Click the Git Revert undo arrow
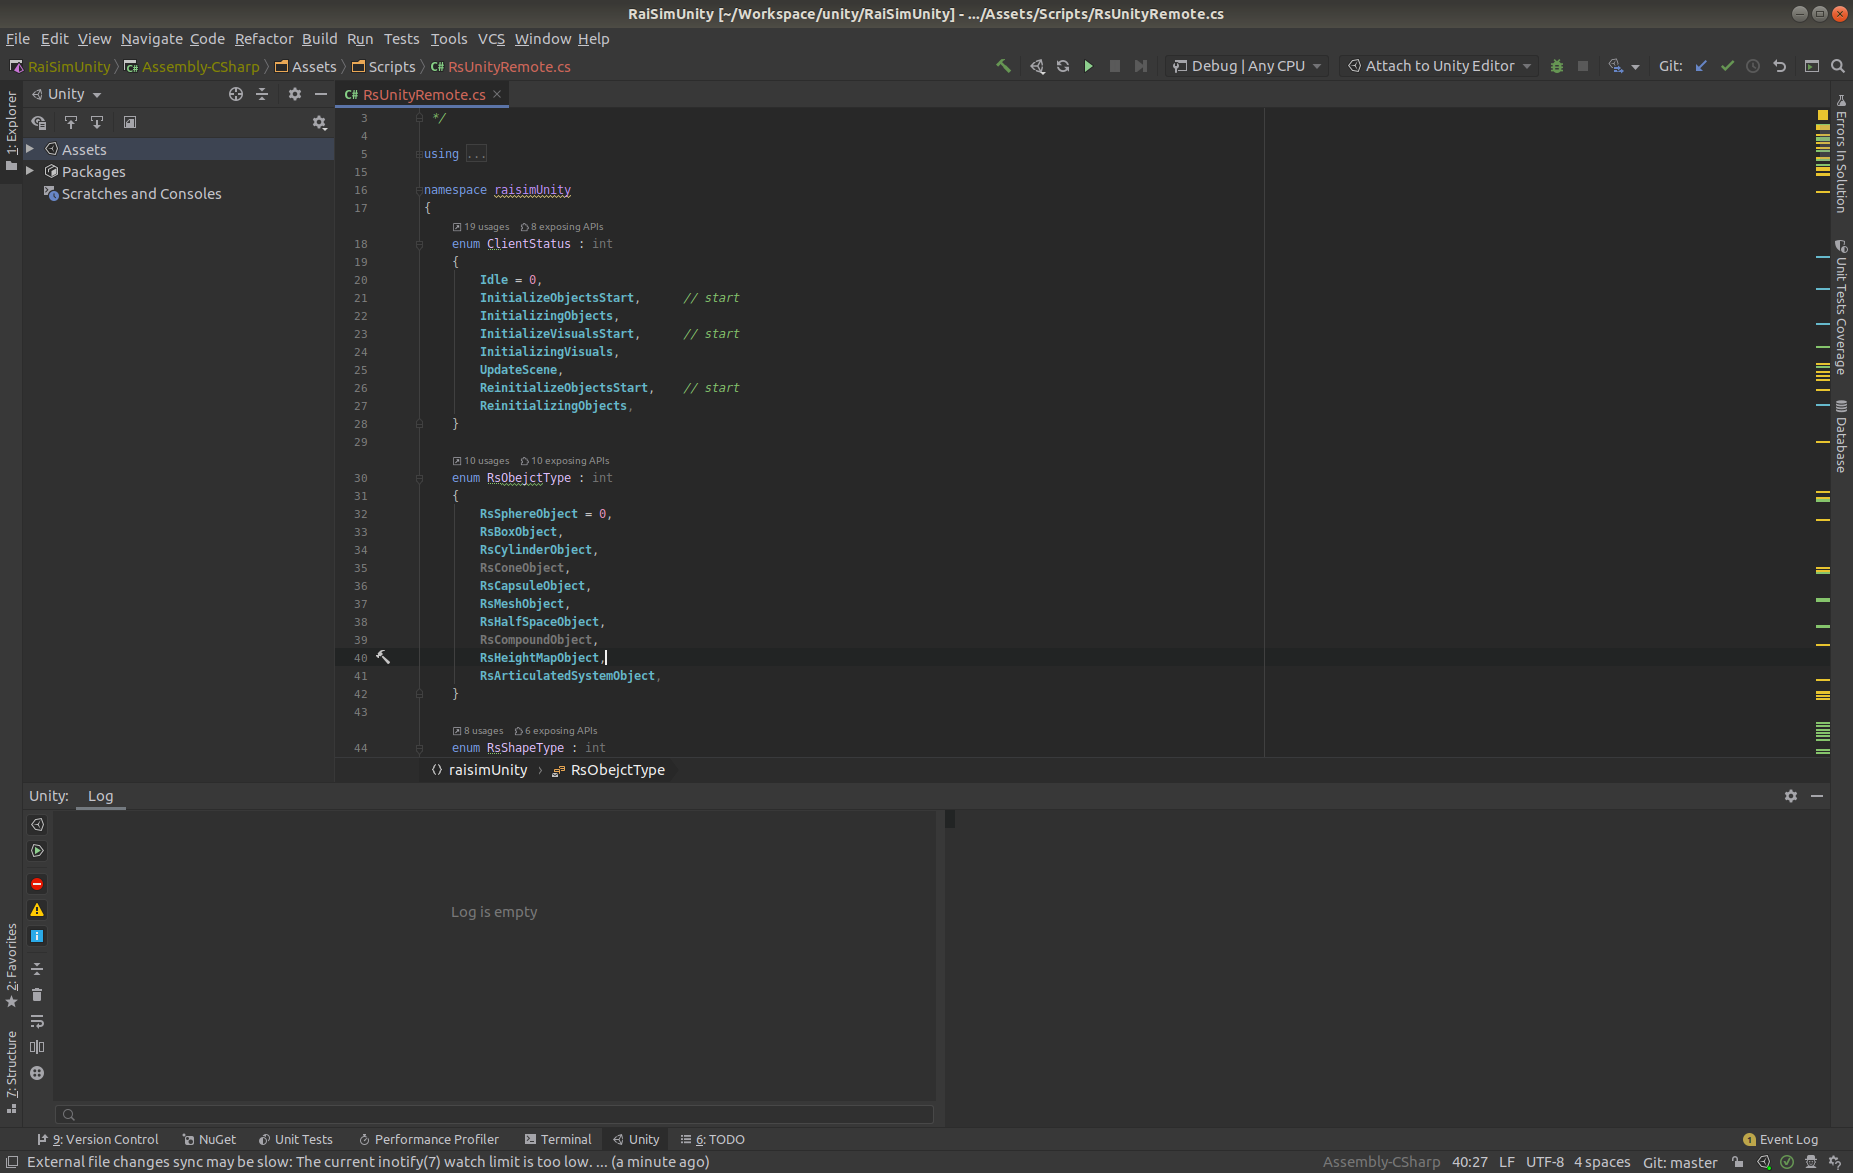 pos(1780,66)
